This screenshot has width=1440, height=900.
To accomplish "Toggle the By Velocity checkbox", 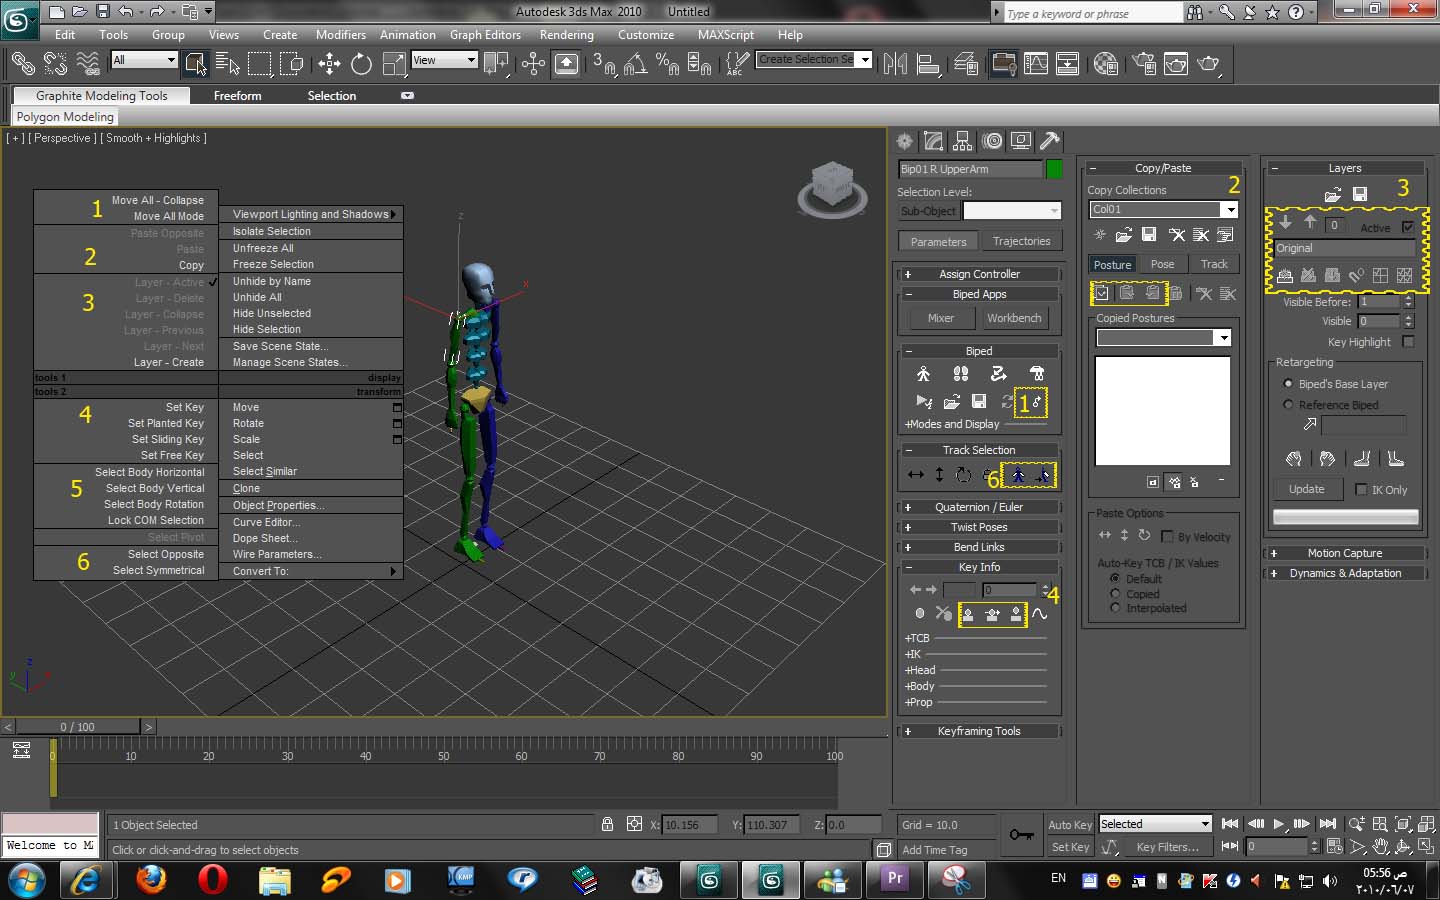I will (x=1167, y=537).
